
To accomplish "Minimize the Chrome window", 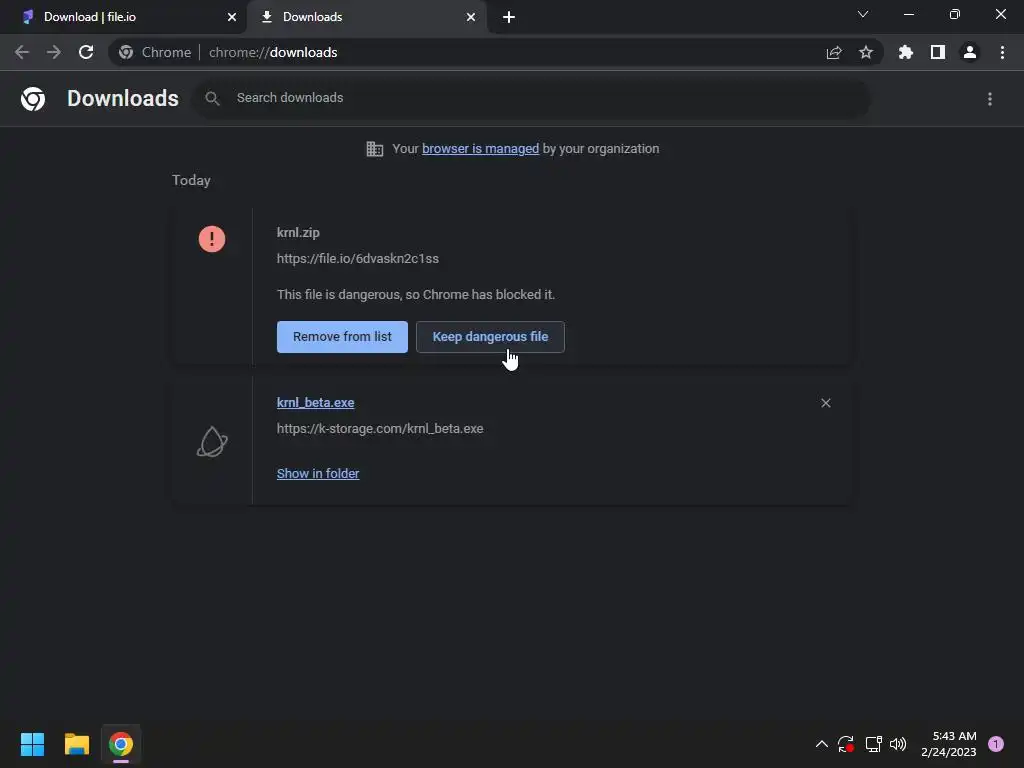I will [x=909, y=14].
